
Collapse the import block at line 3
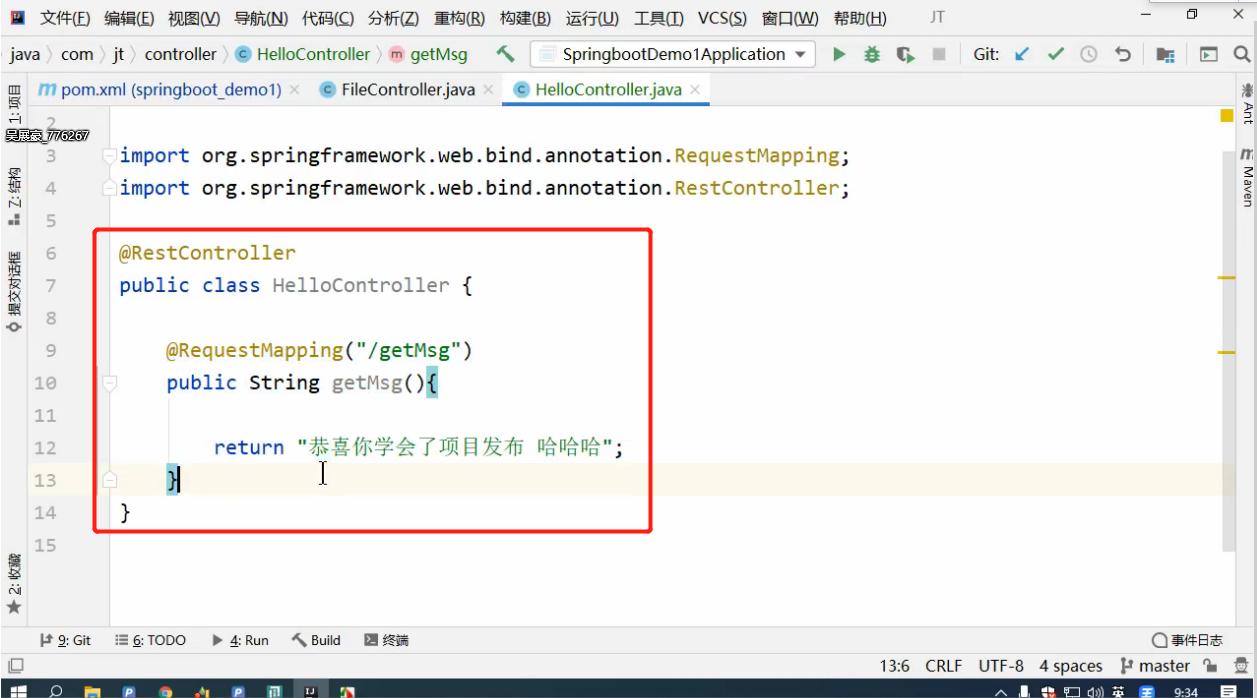point(109,156)
